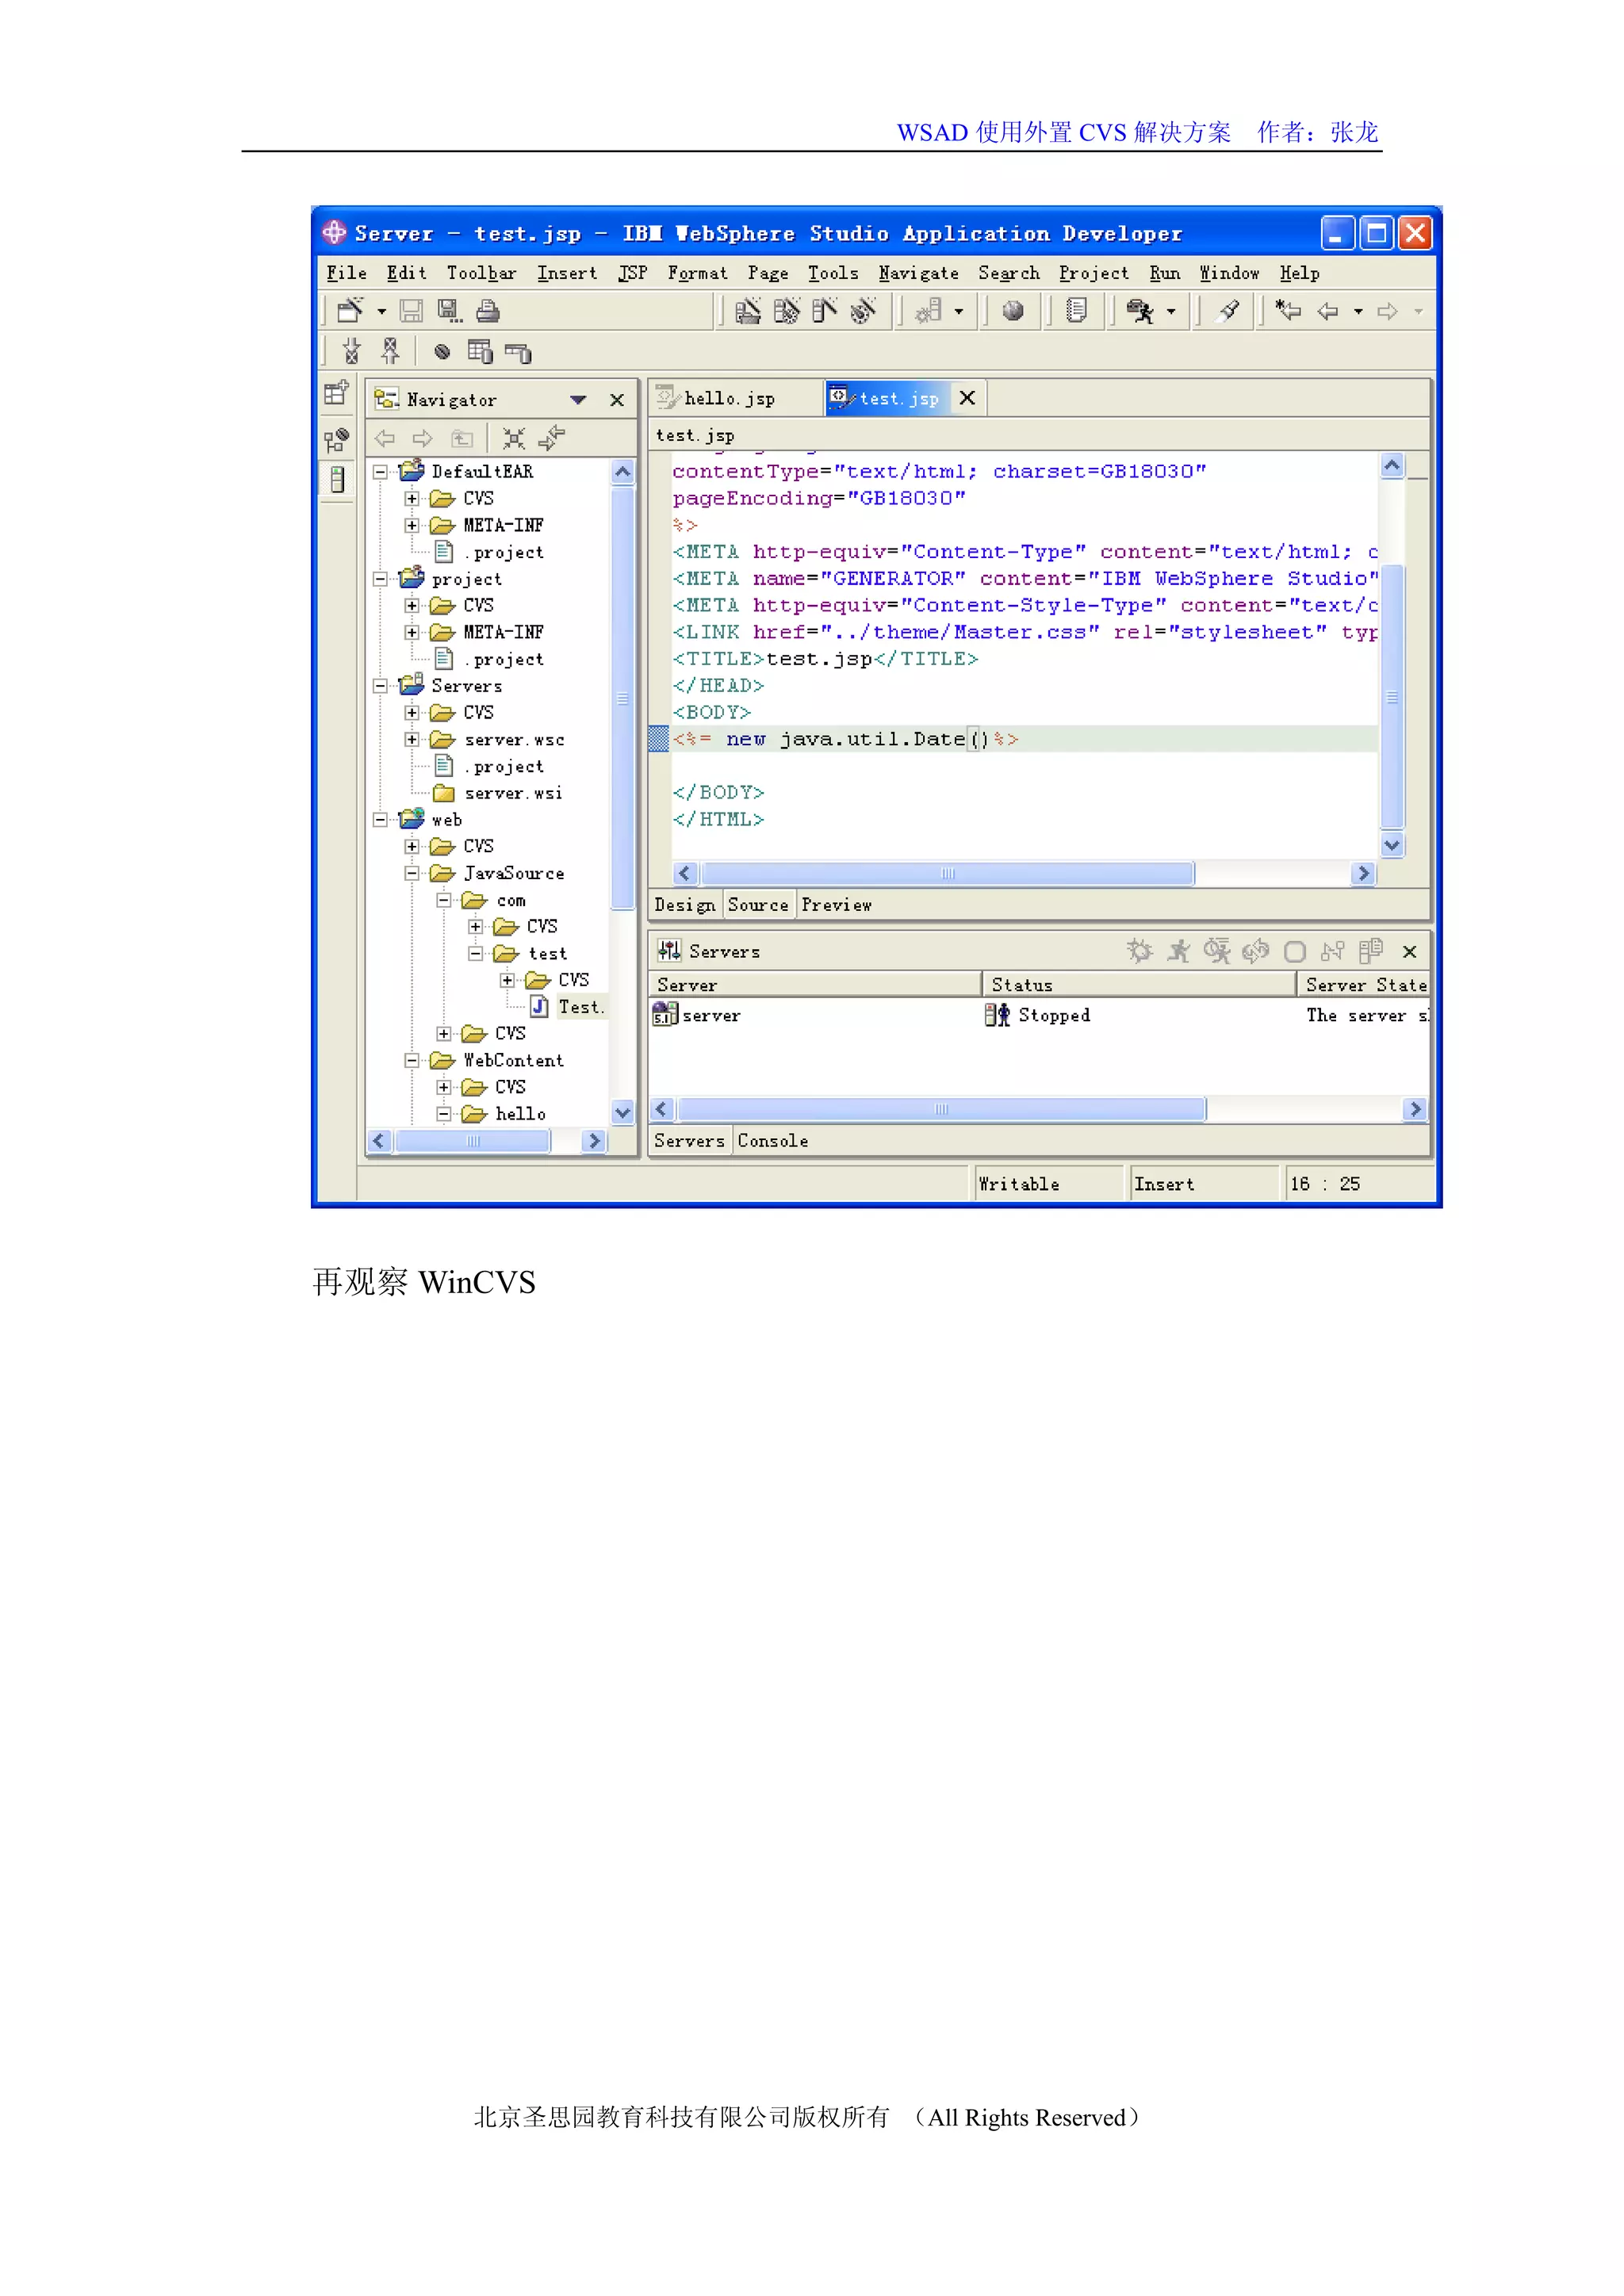Screen dimensions: 1624x2296
Task: Click the Restart server icon in Servers view
Action: [1256, 951]
